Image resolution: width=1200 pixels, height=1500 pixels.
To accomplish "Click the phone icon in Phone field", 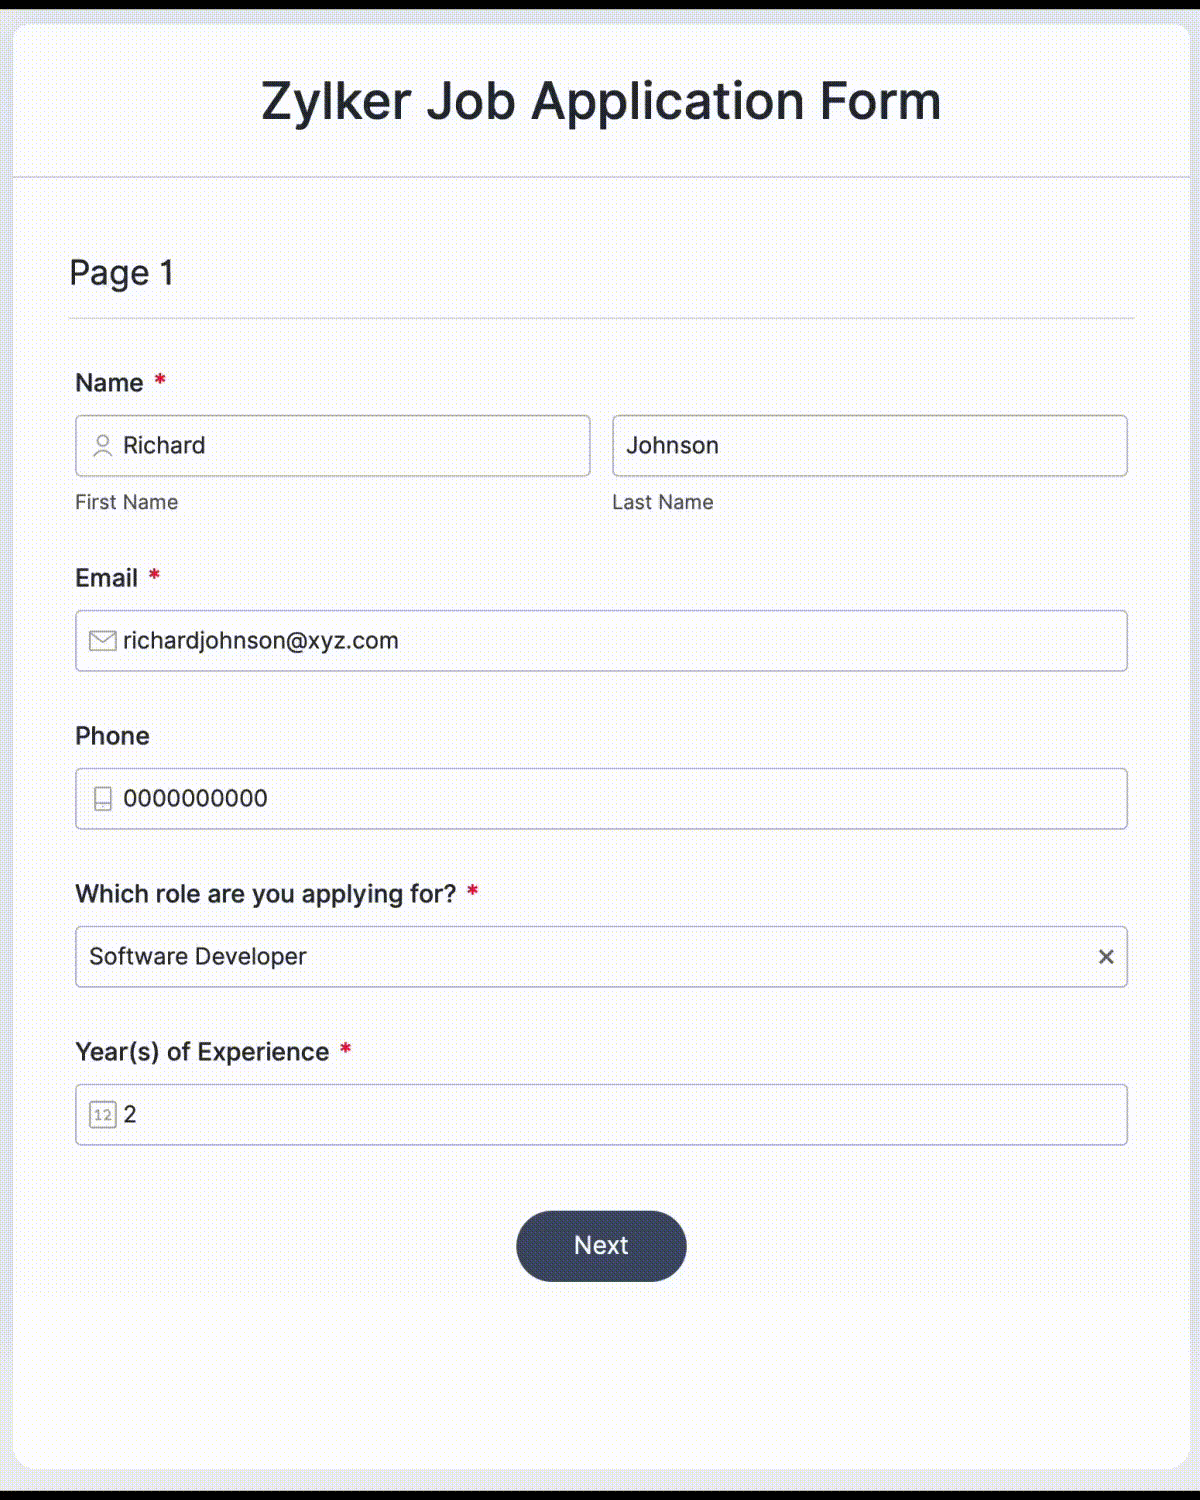I will click(102, 799).
